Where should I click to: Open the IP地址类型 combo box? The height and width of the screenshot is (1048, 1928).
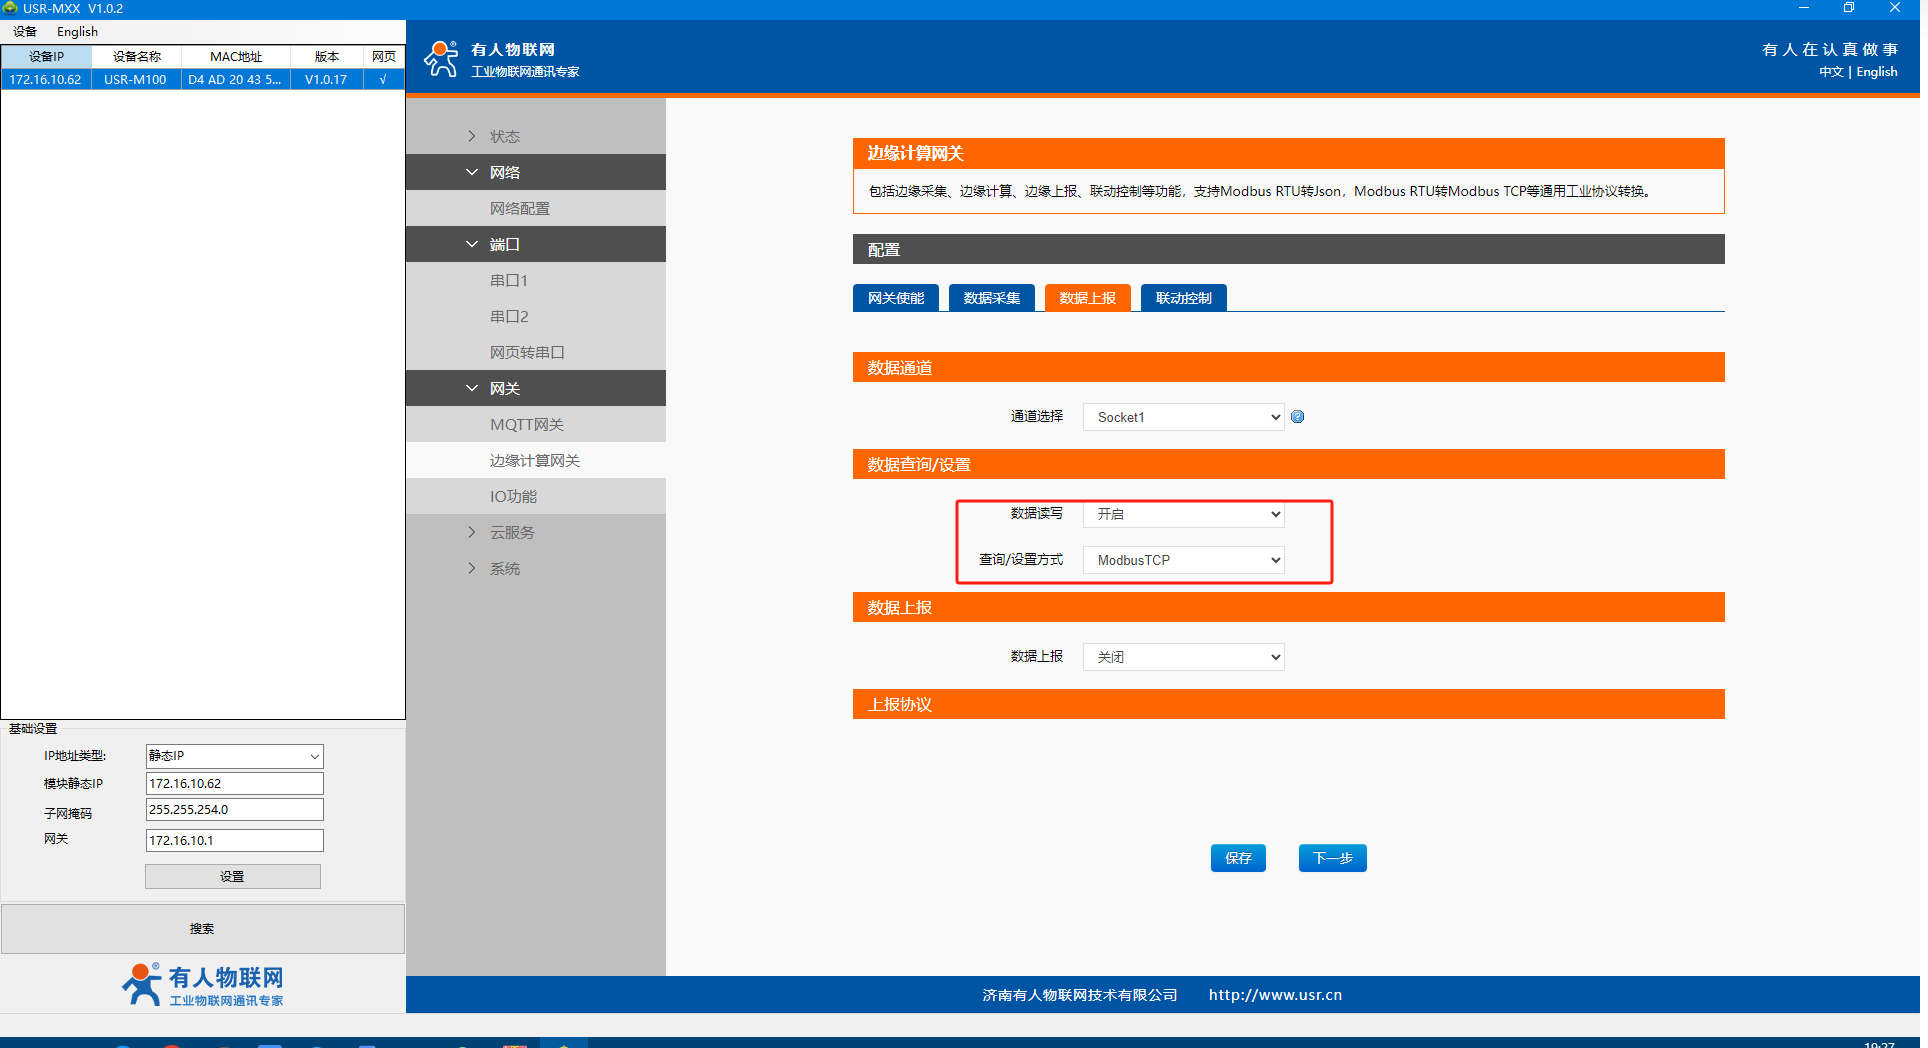(x=234, y=756)
